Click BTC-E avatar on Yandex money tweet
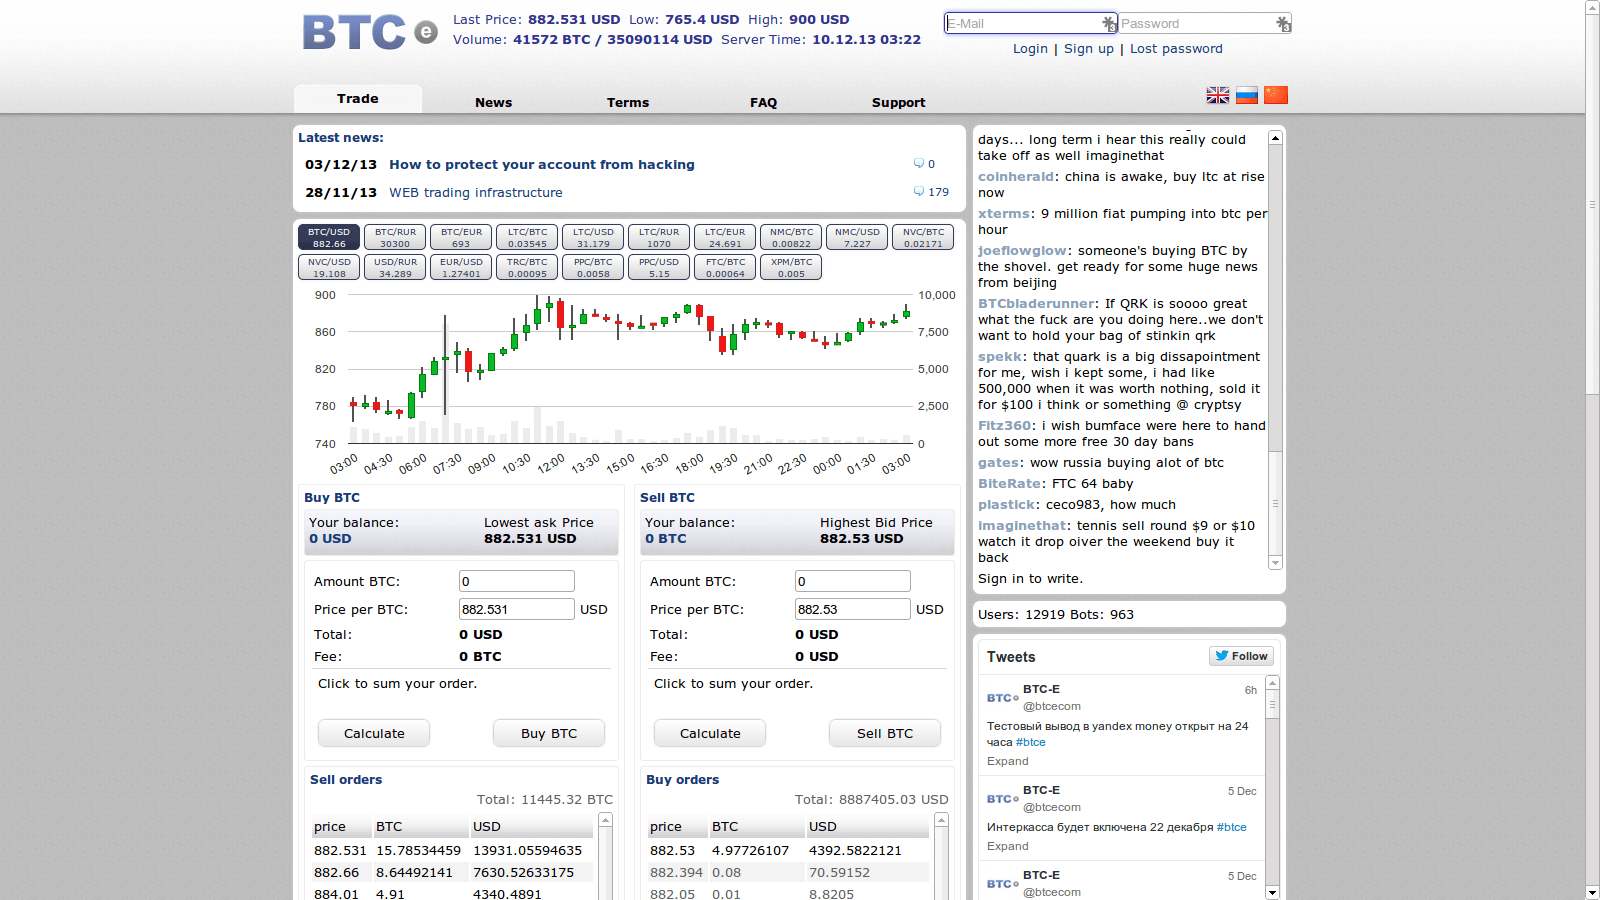The image size is (1600, 900). point(1003,698)
